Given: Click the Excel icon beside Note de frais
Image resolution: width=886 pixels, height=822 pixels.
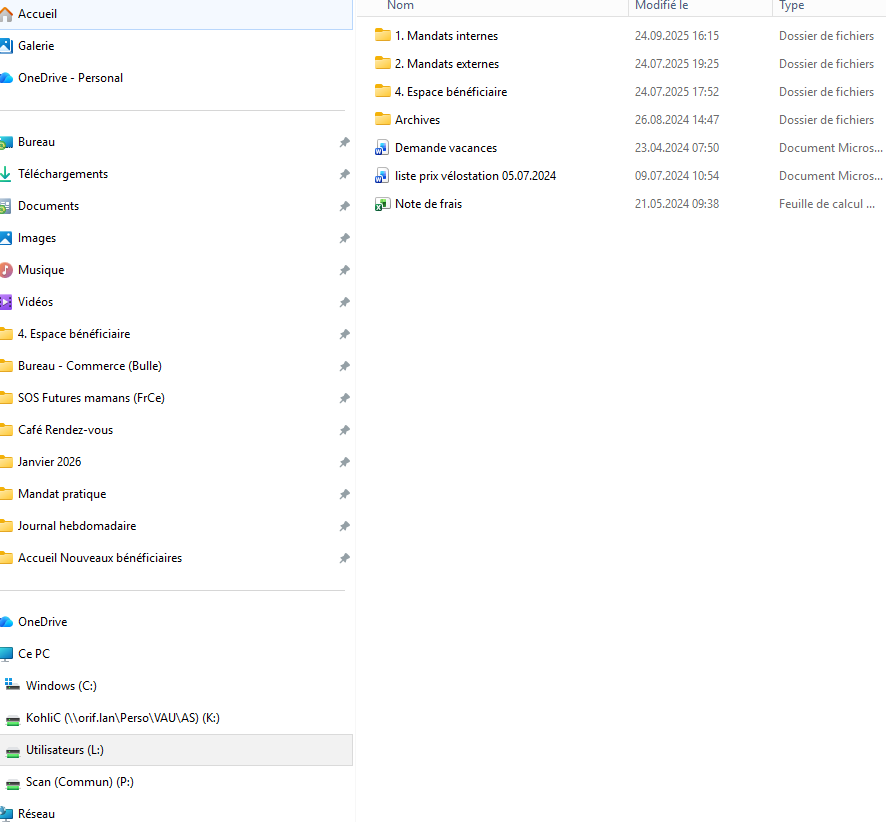Looking at the screenshot, I should tap(381, 204).
